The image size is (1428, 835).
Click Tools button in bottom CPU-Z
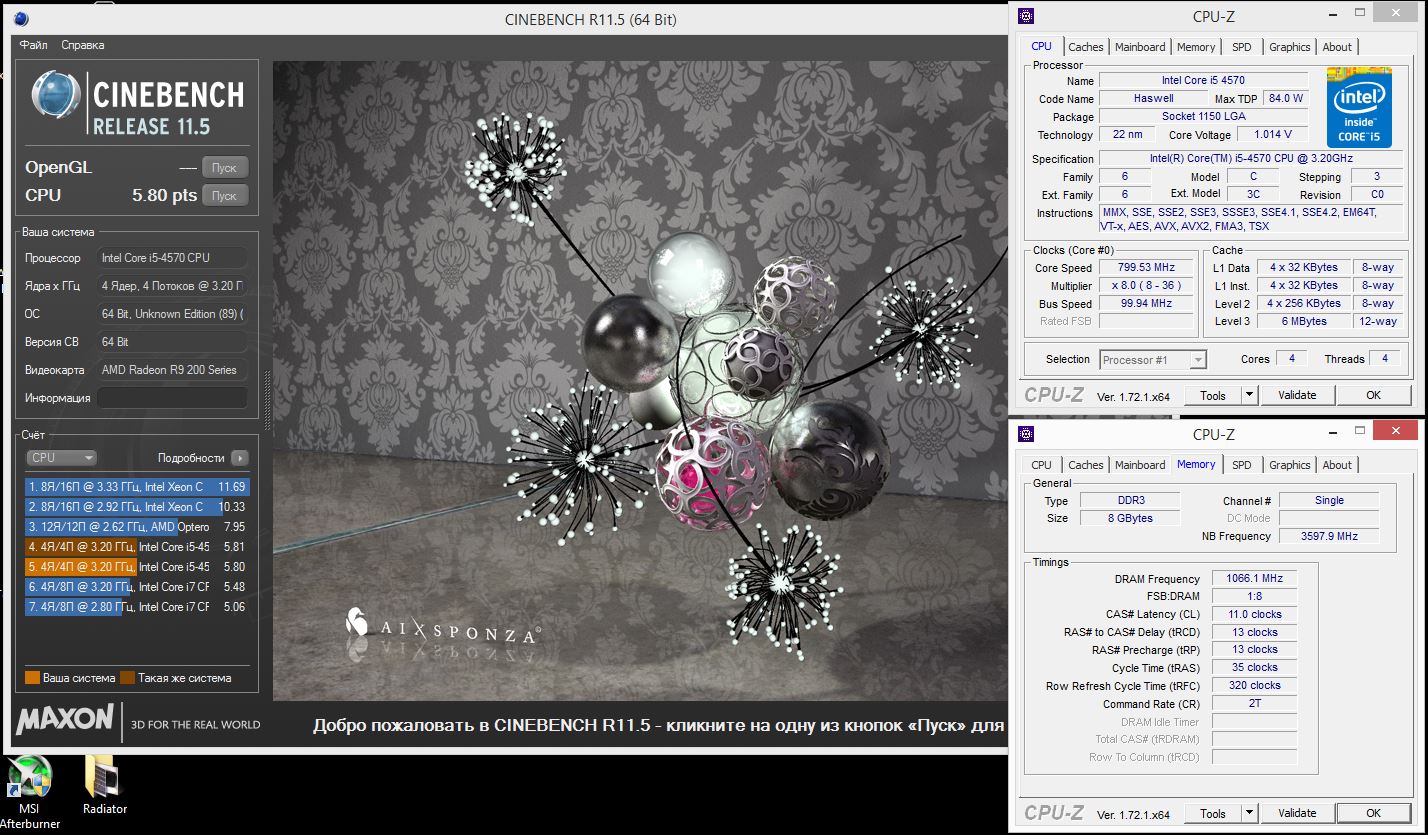(x=1213, y=813)
